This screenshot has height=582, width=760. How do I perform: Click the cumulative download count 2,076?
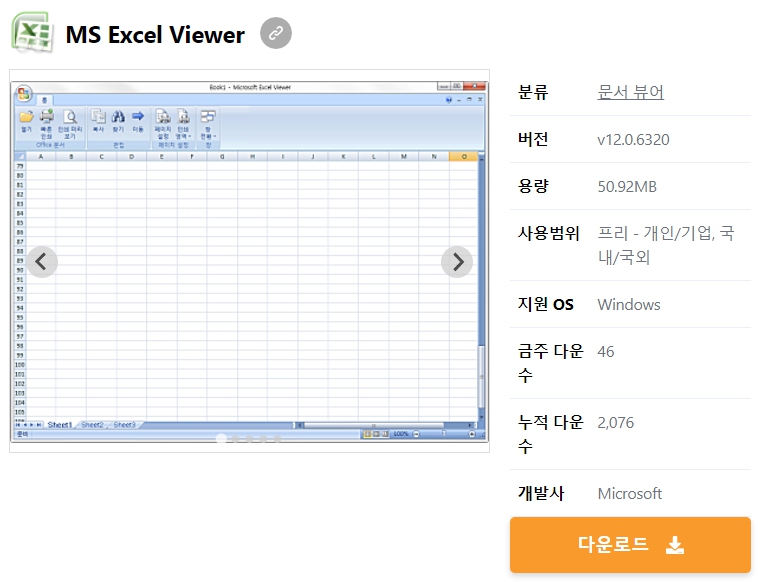pos(616,423)
